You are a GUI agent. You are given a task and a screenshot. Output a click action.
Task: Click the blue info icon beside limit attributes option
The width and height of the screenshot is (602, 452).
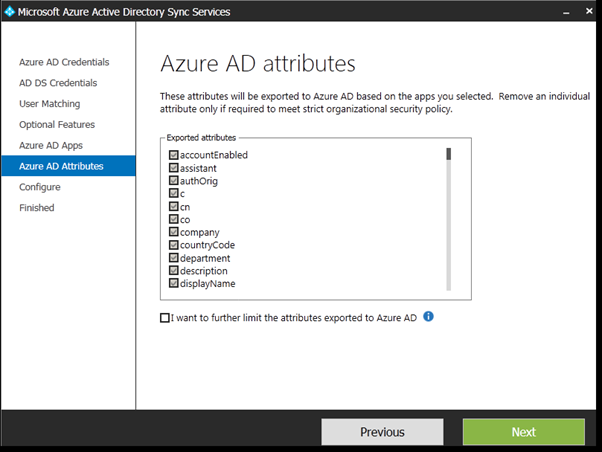pos(428,316)
